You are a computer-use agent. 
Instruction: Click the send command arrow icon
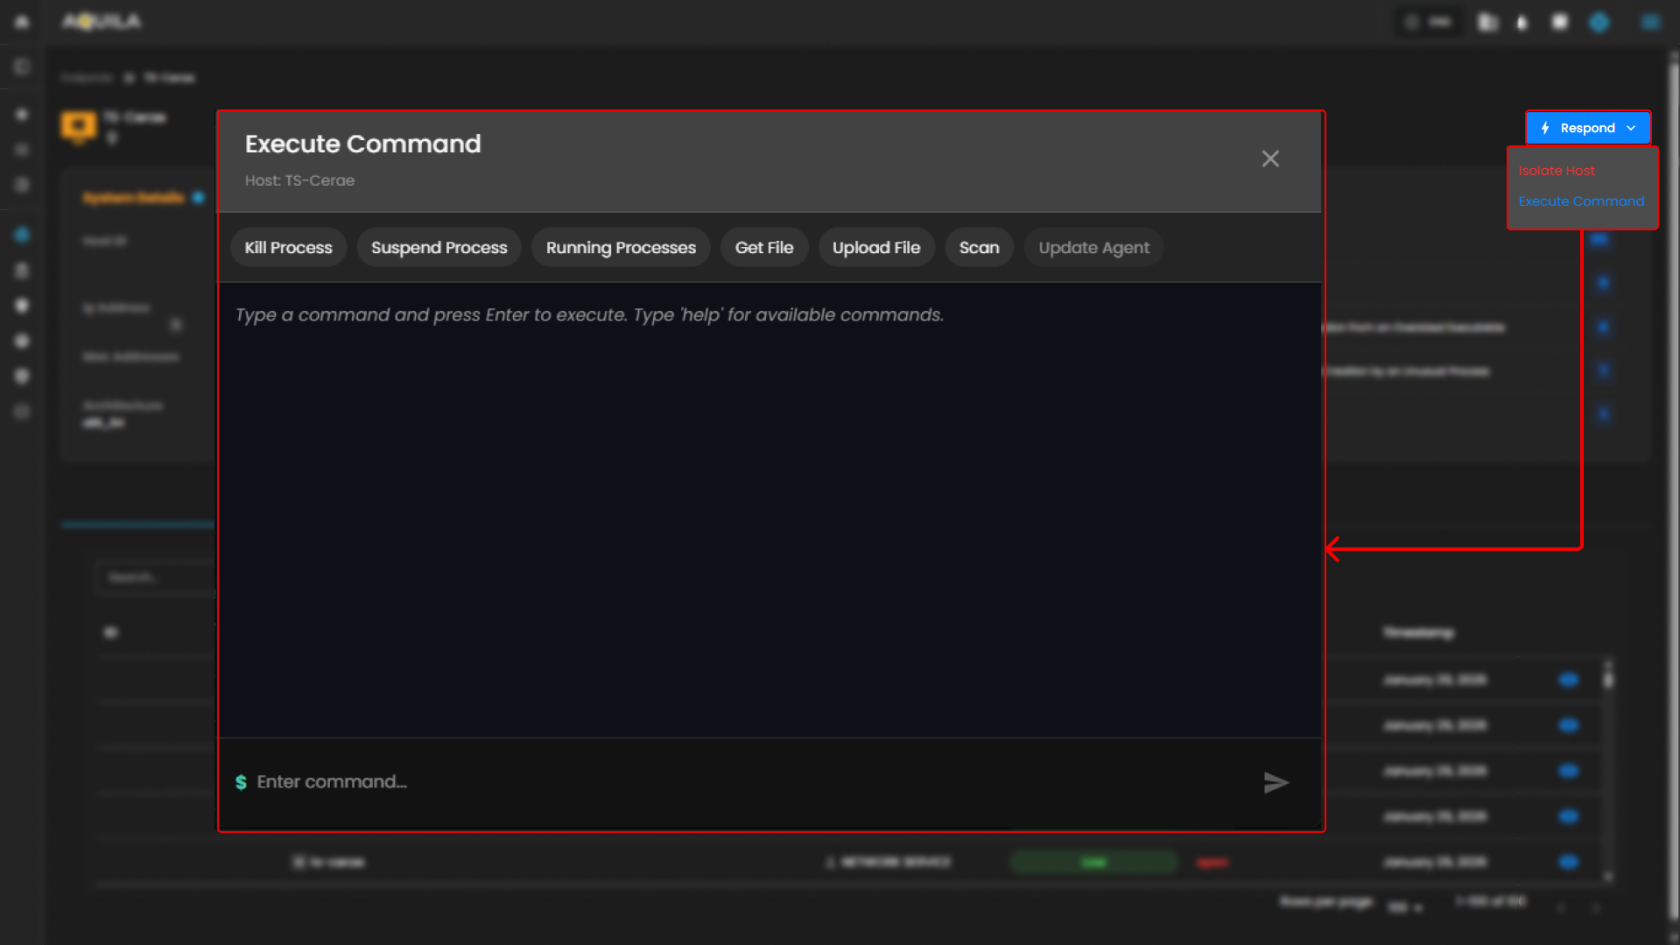[x=1275, y=782]
